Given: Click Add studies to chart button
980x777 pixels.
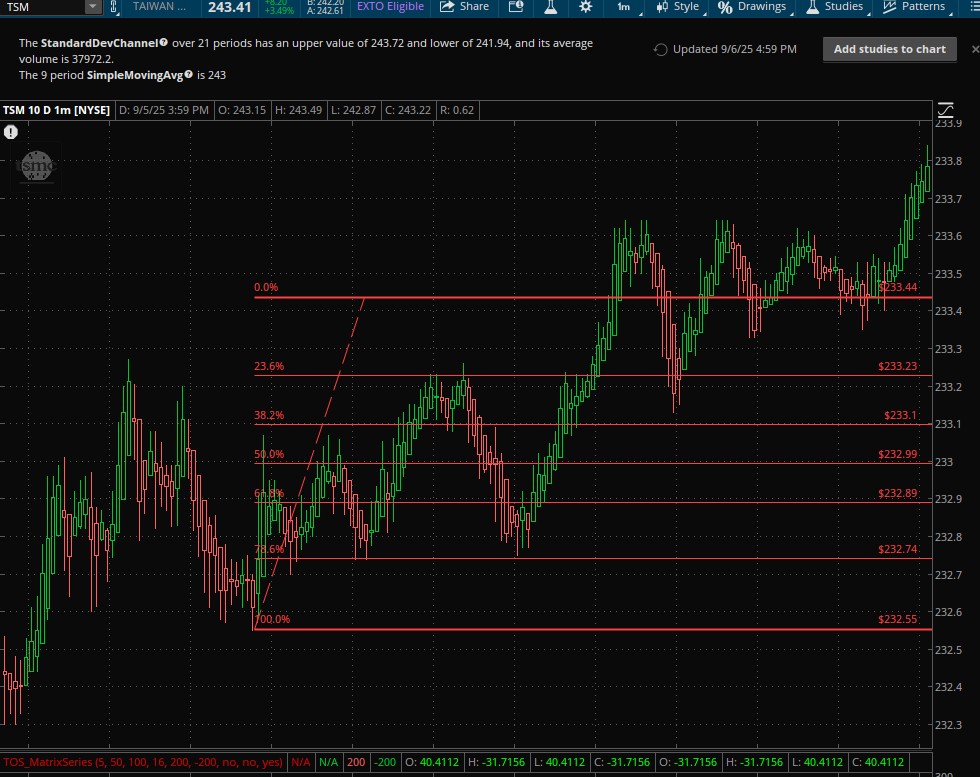Looking at the screenshot, I should point(890,49).
